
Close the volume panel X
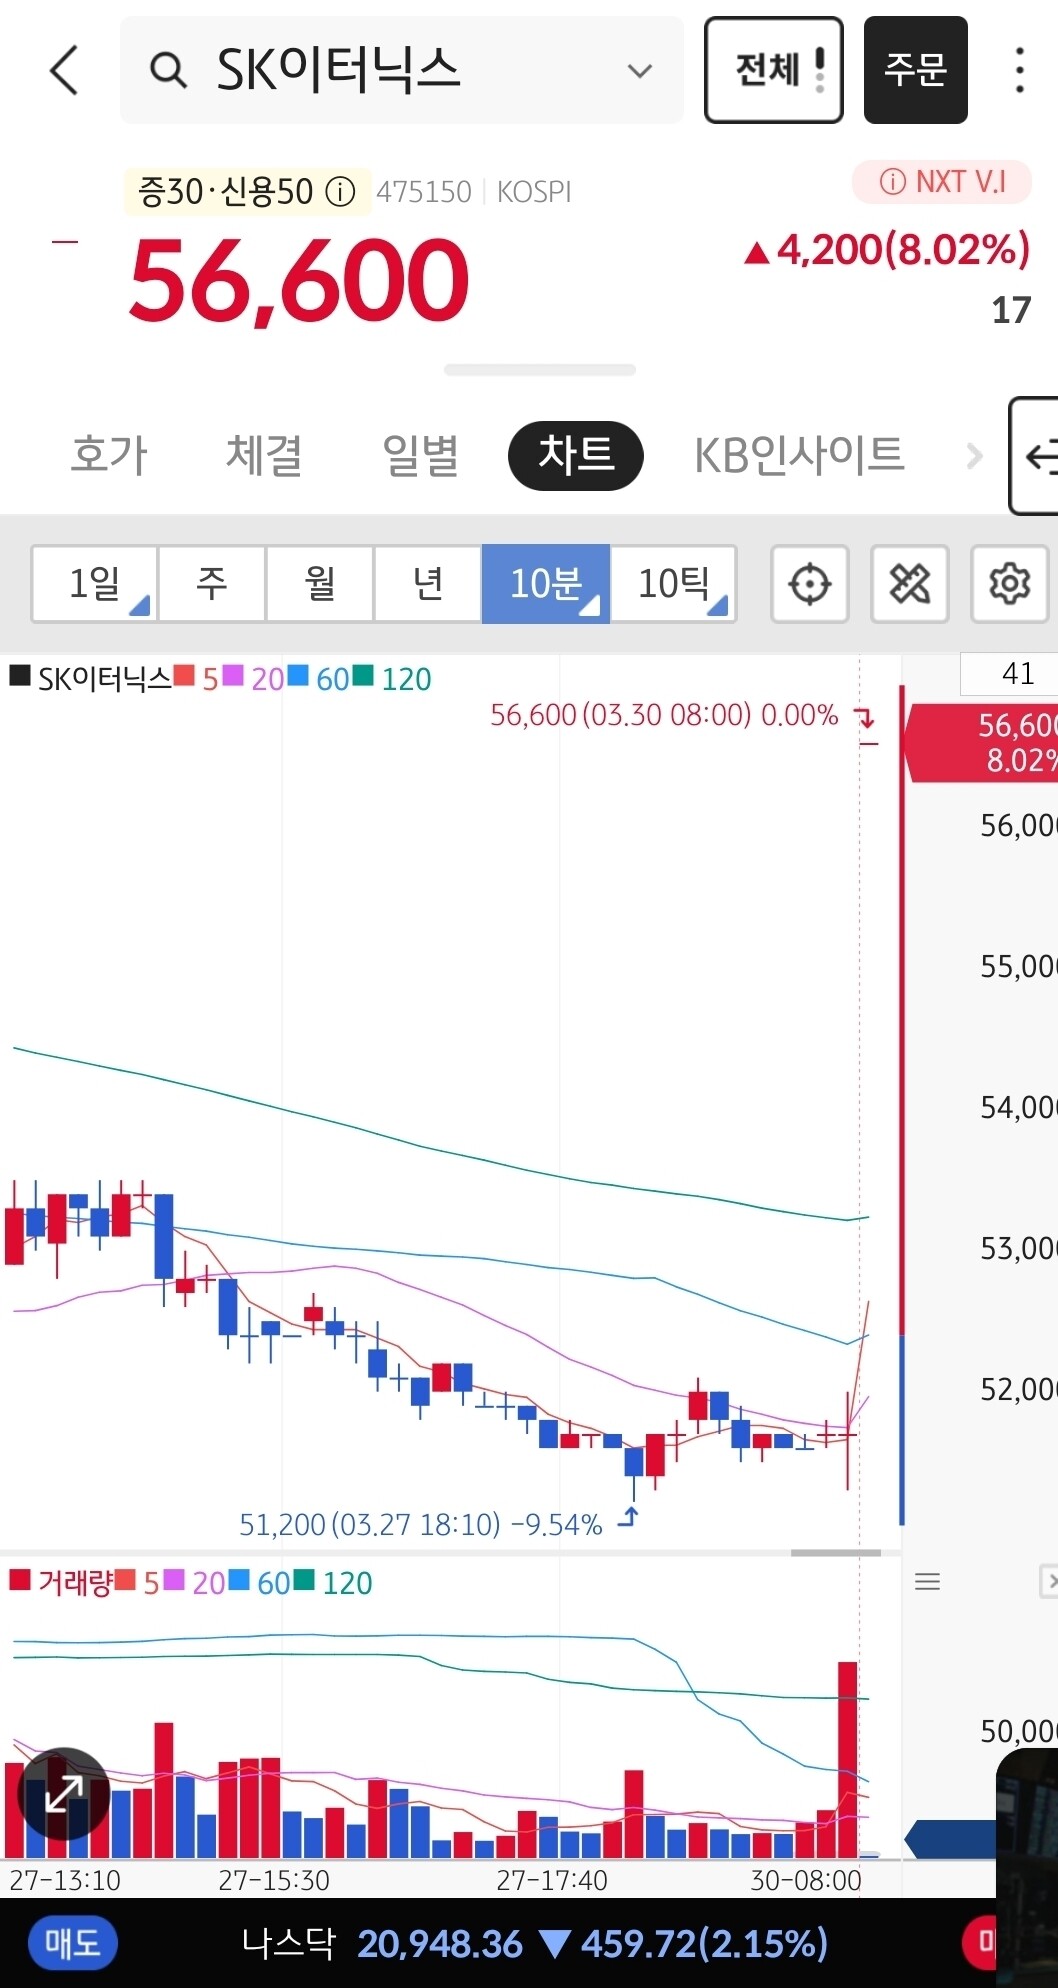coord(1049,1582)
